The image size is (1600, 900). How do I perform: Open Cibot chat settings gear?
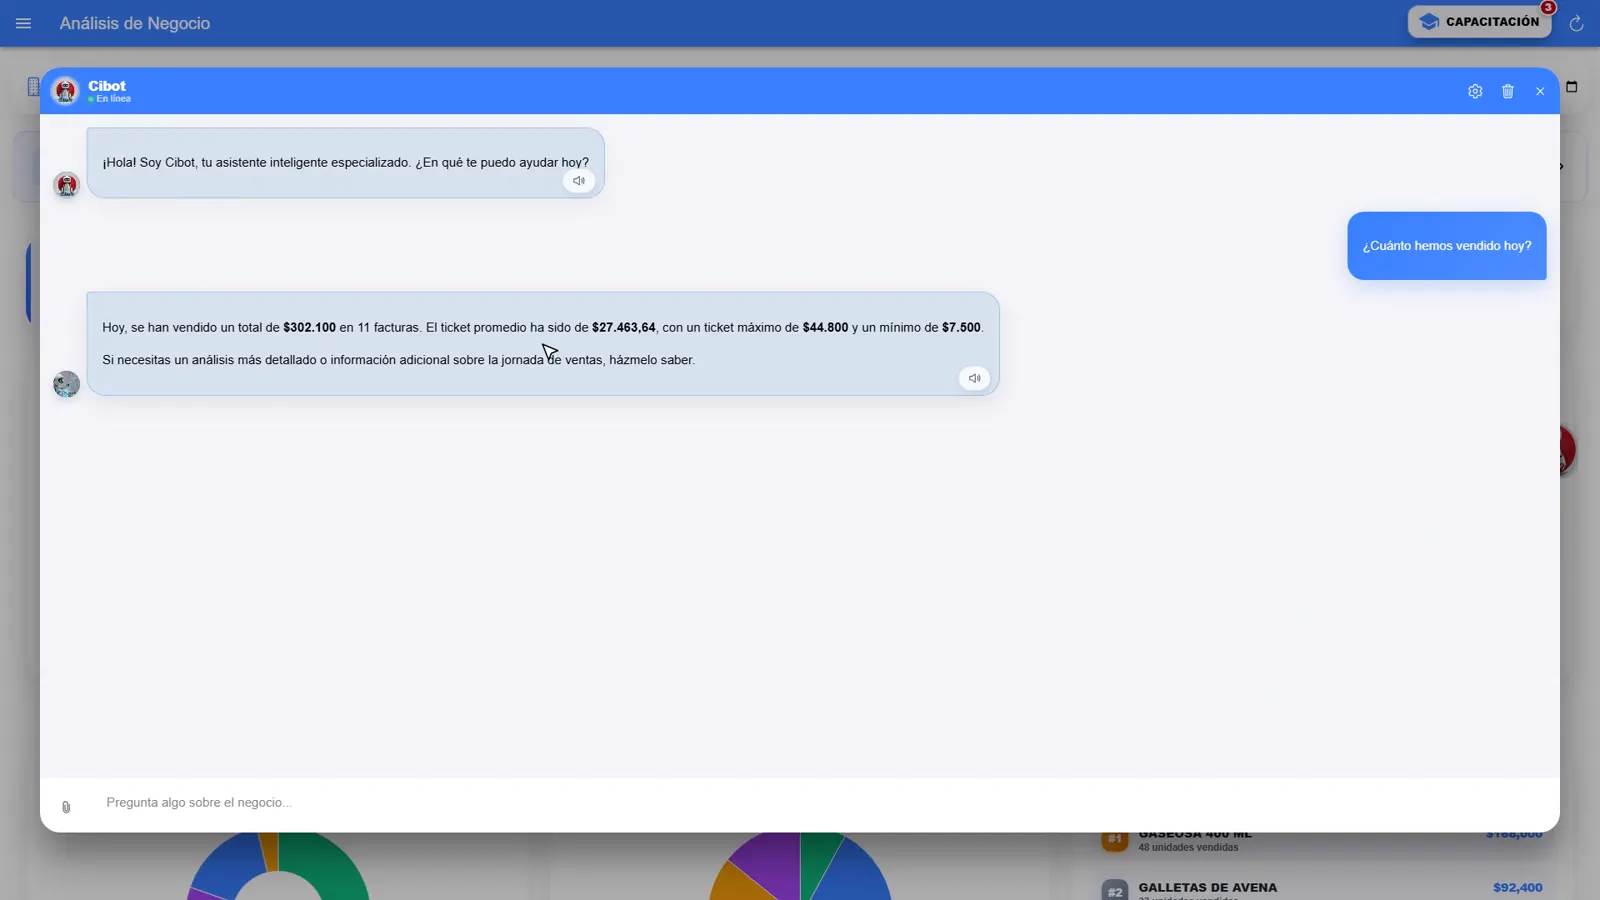pos(1475,91)
